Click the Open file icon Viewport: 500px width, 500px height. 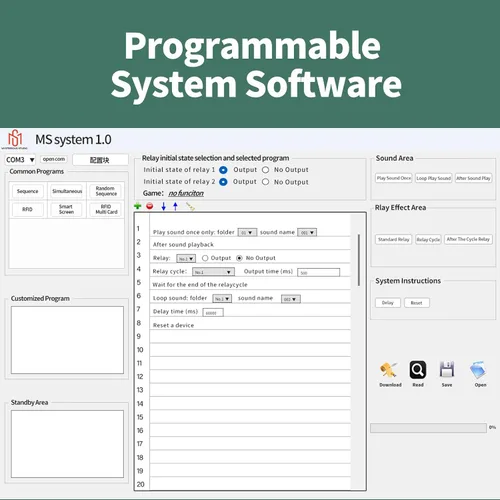(x=479, y=370)
